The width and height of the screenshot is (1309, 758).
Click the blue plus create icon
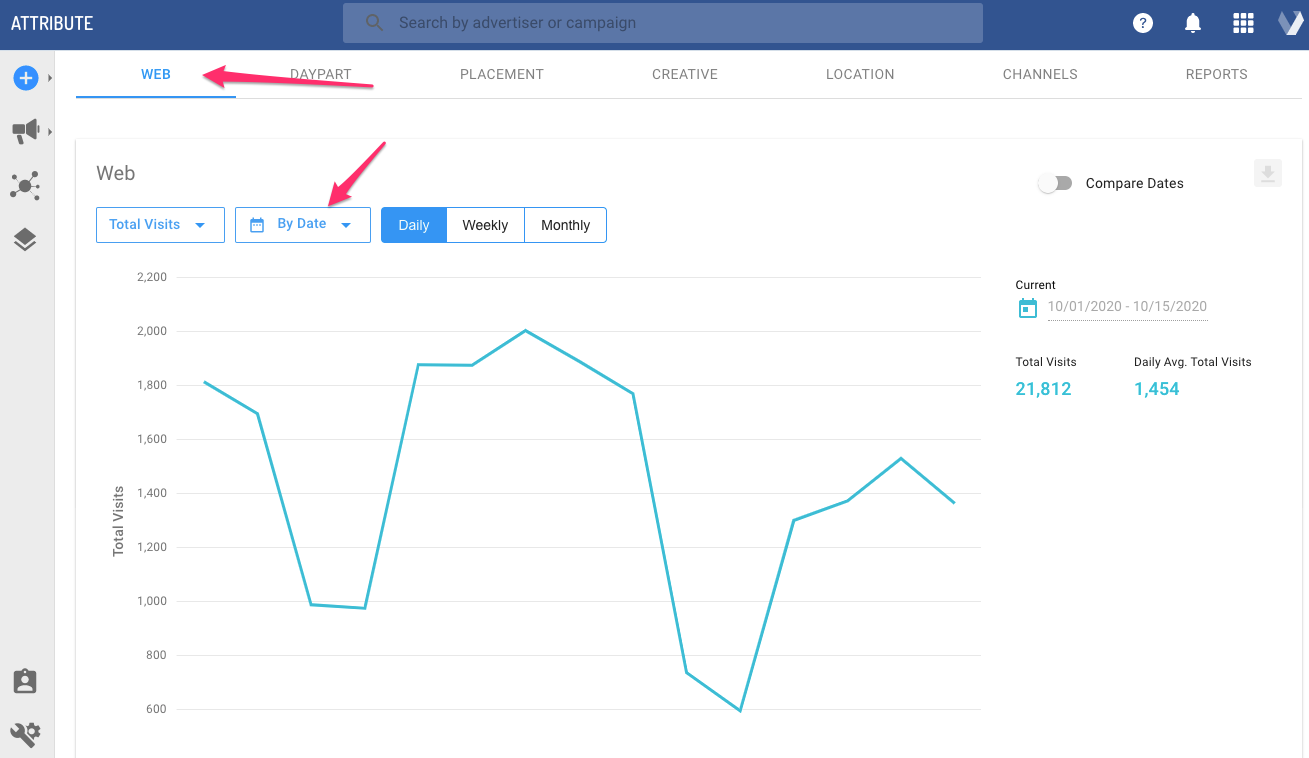pos(25,77)
